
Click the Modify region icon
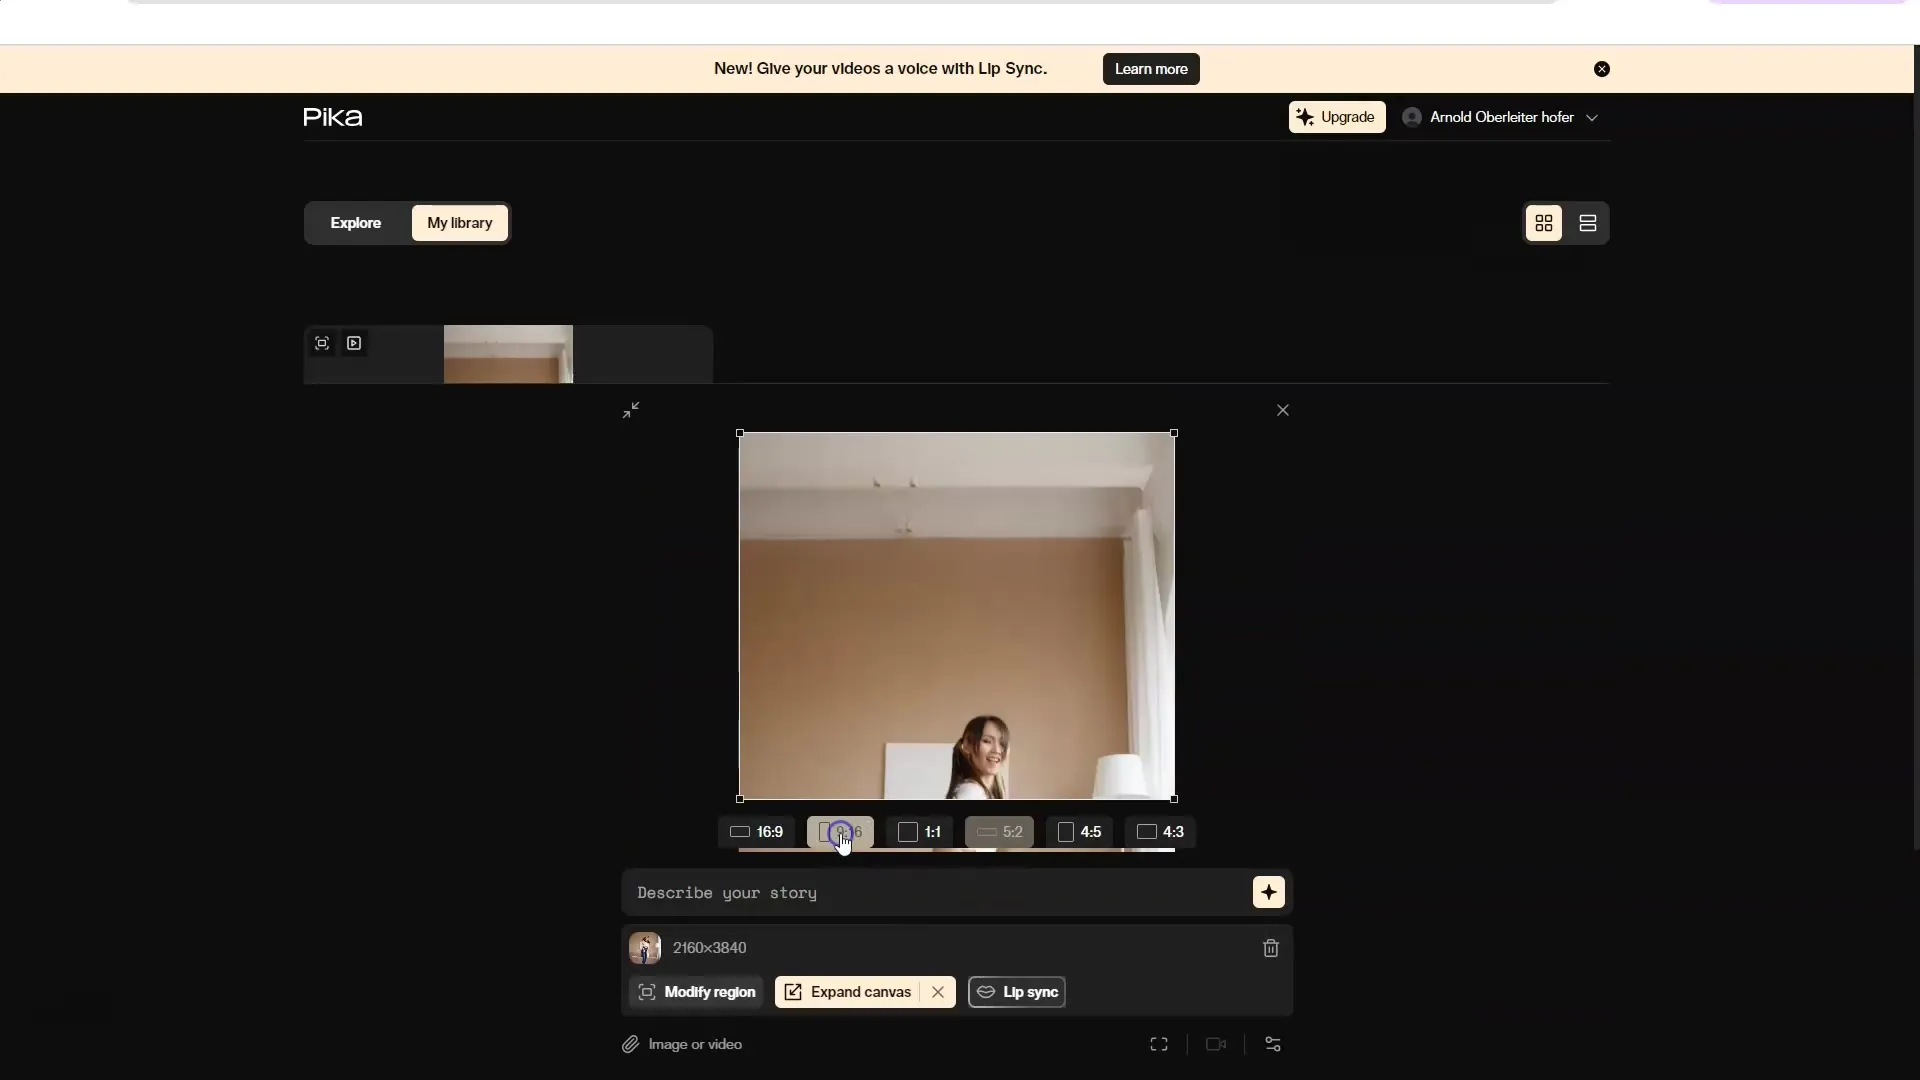click(646, 992)
